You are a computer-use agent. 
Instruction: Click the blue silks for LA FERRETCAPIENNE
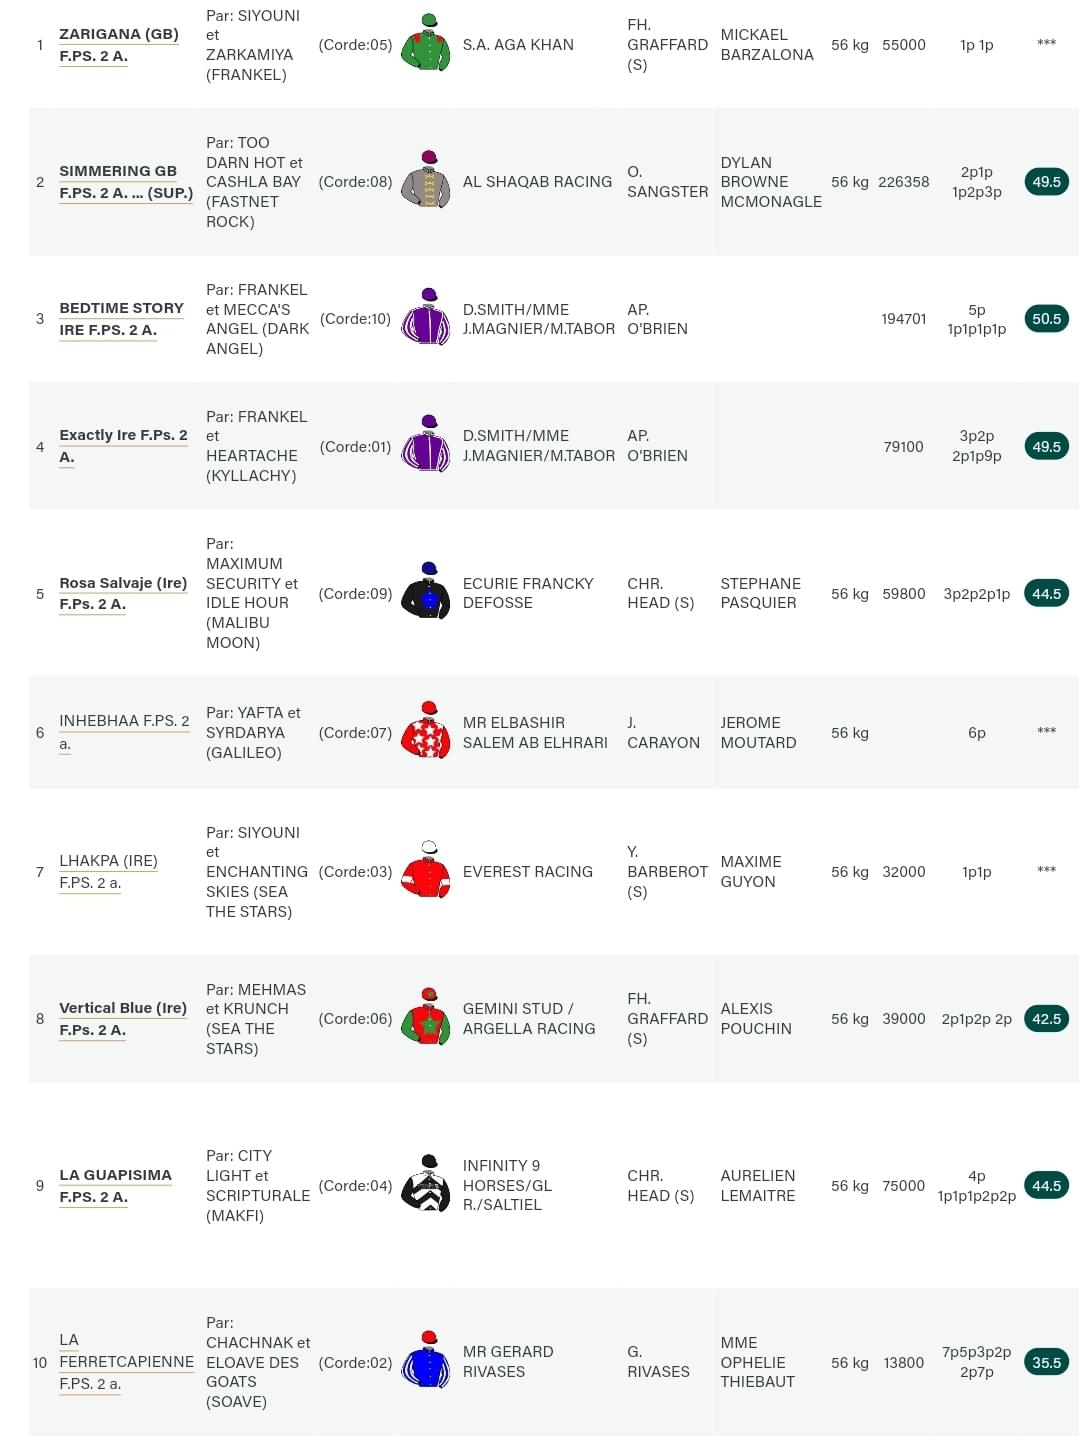pos(426,1360)
